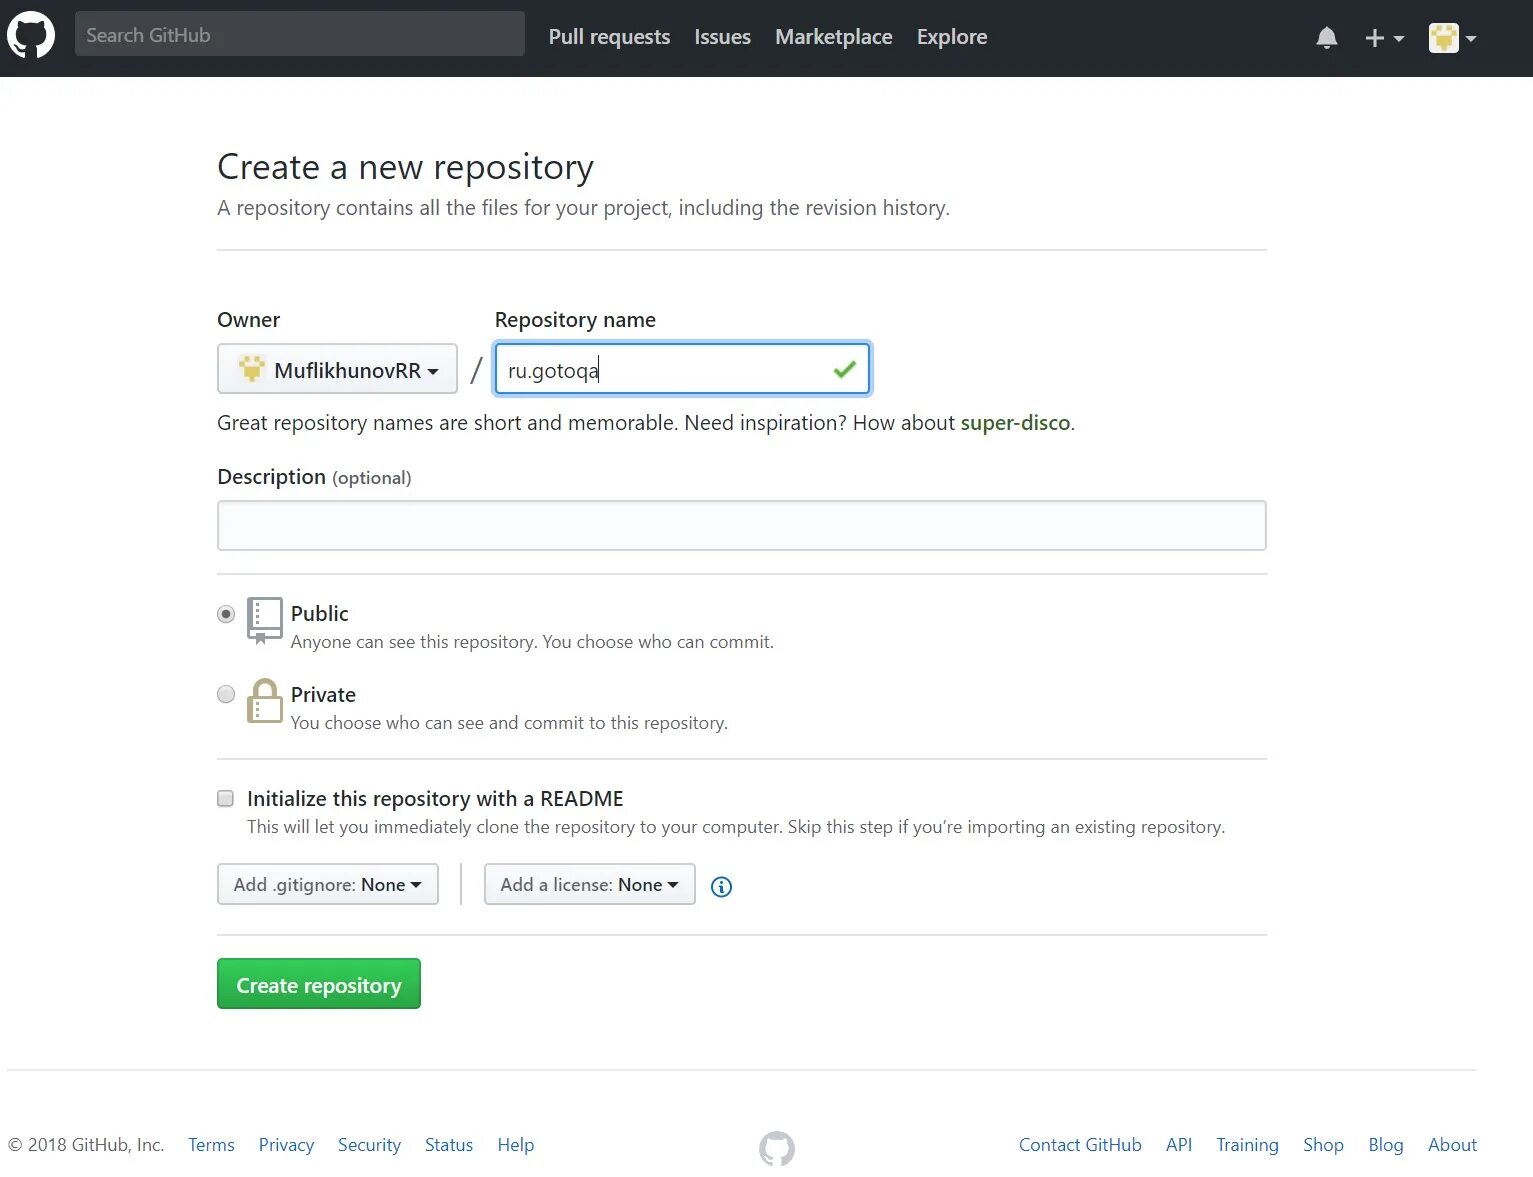The image size is (1533, 1177).
Task: Open the Training footer link
Action: tap(1247, 1145)
